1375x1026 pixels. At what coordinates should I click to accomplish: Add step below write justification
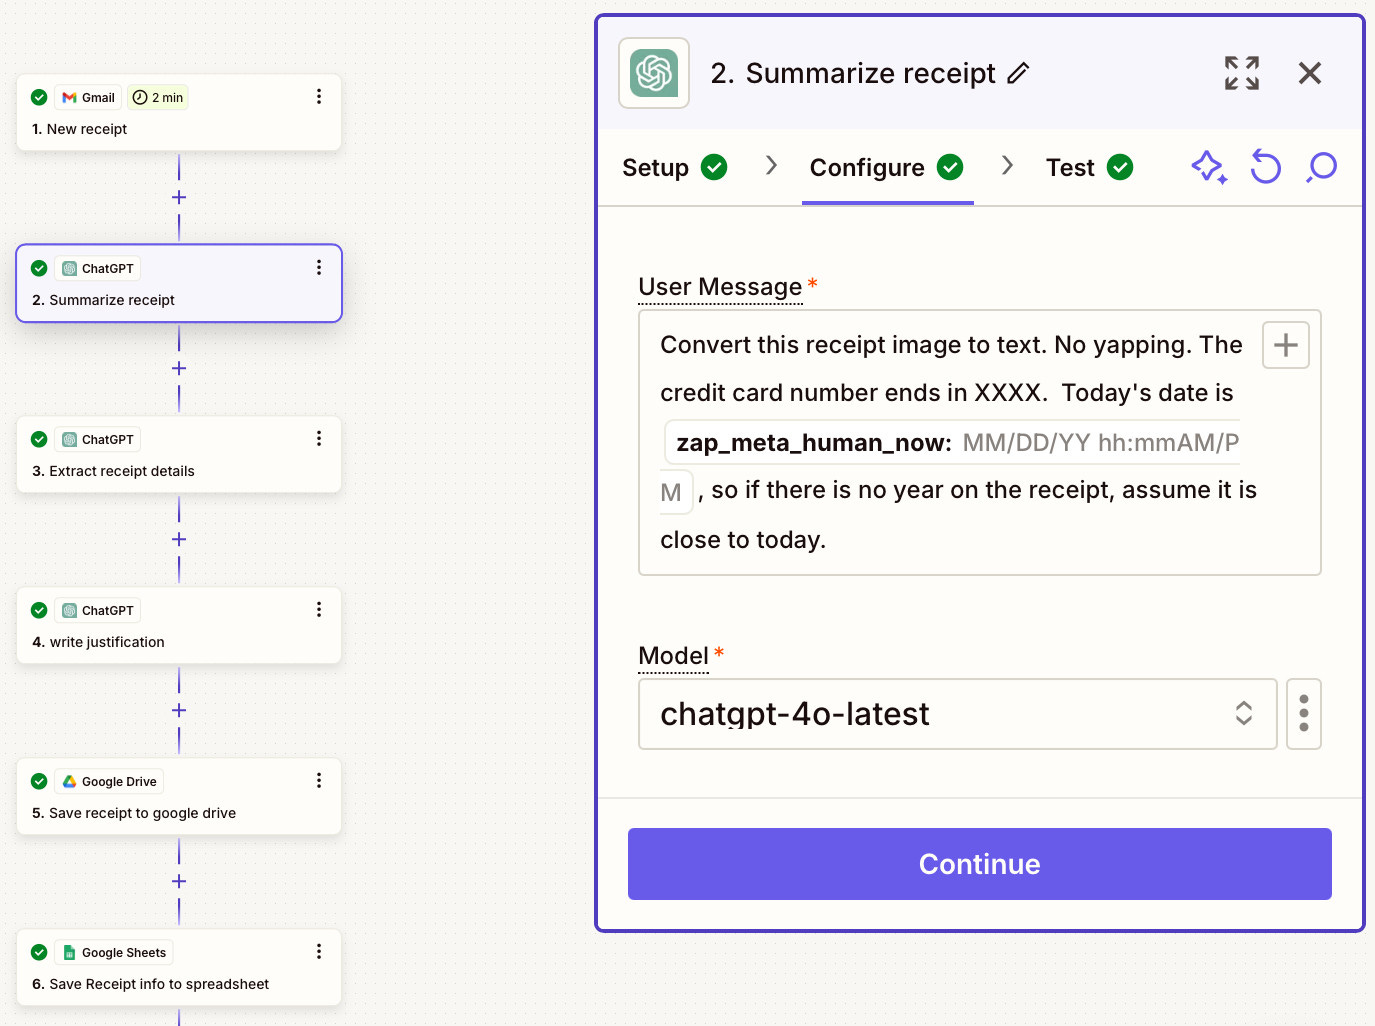pyautogui.click(x=179, y=710)
